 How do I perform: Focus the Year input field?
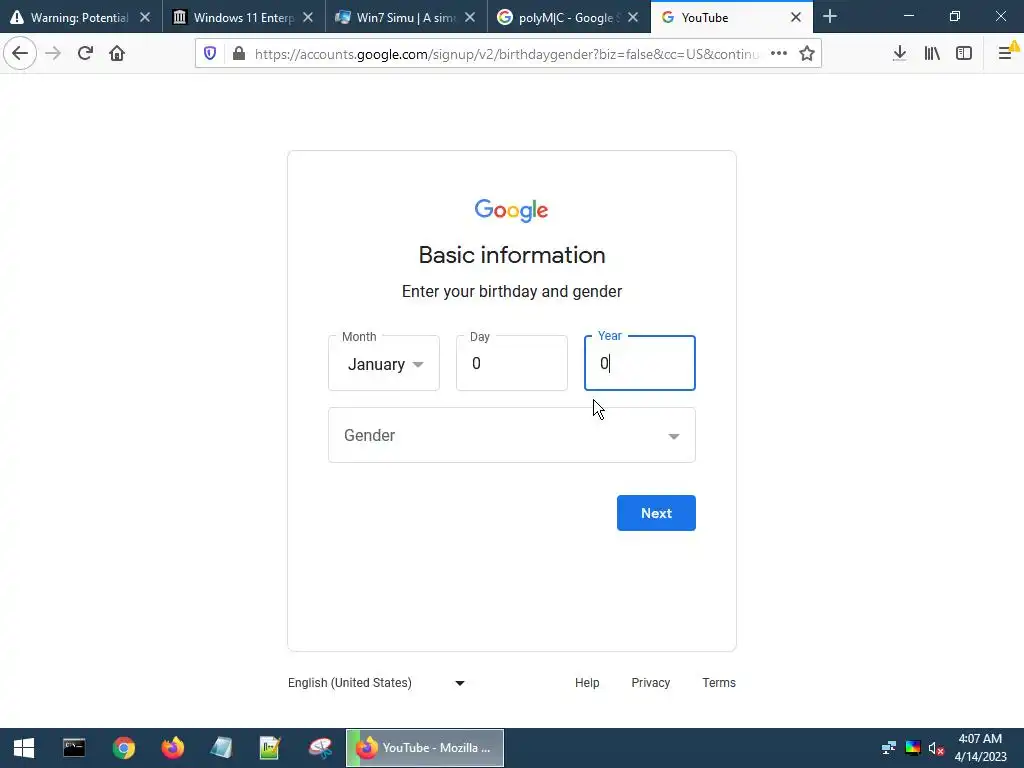pyautogui.click(x=640, y=363)
